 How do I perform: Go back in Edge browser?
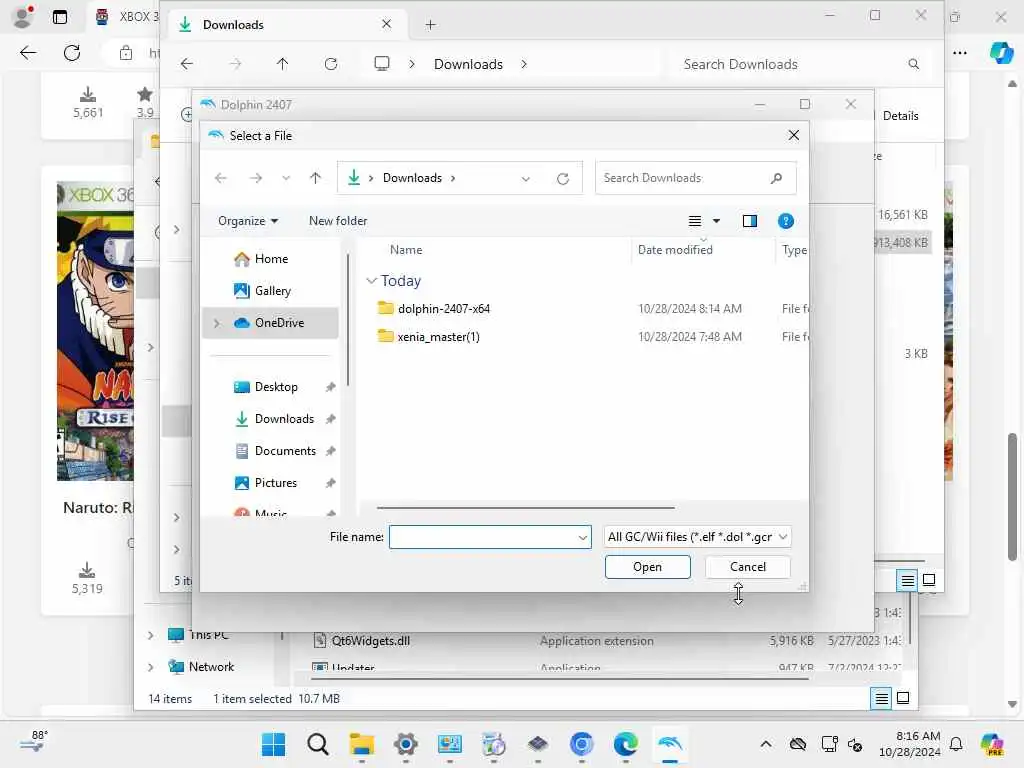click(28, 53)
